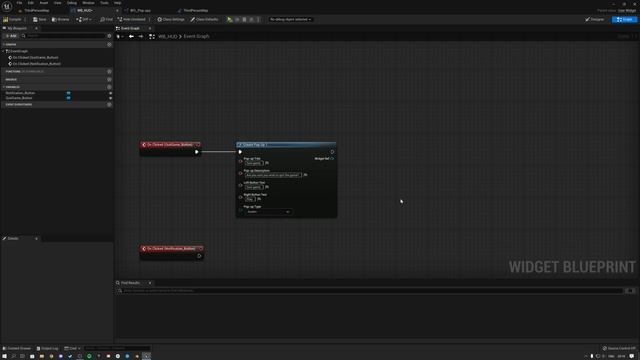
Task: Click the Create Pop Up exec output pin
Action: pyautogui.click(x=332, y=152)
